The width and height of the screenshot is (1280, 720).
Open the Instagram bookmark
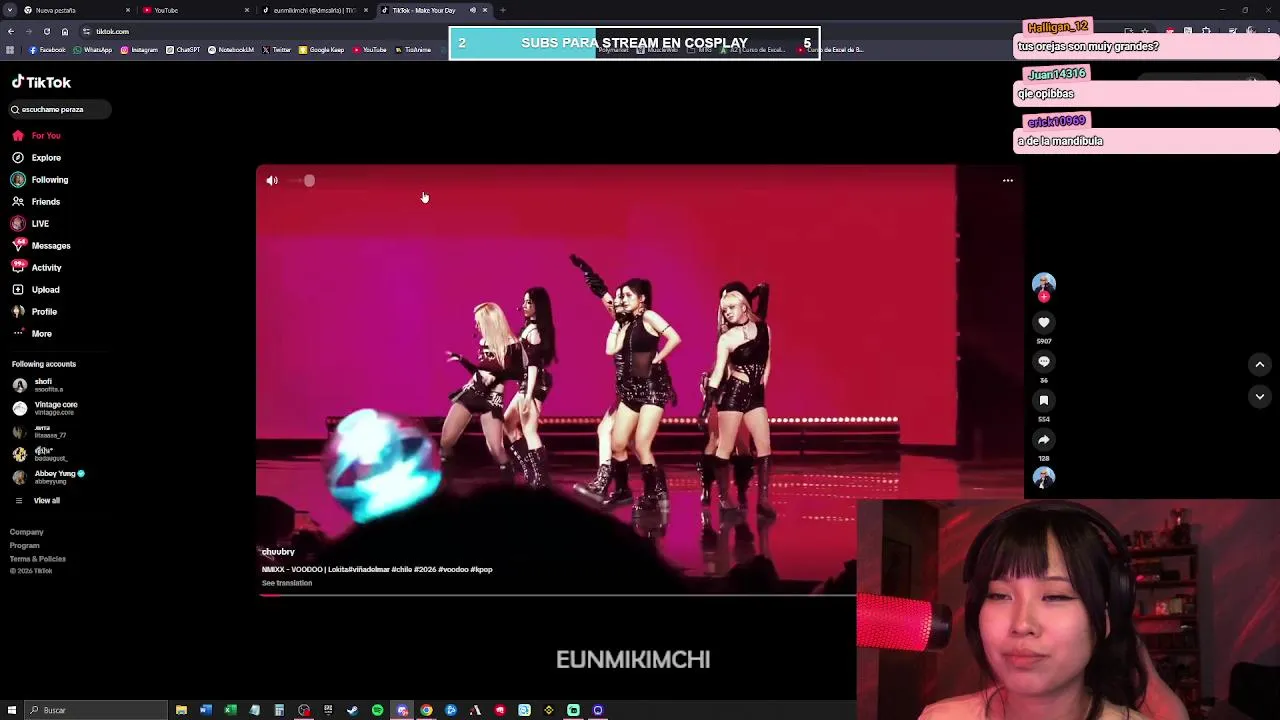139,49
